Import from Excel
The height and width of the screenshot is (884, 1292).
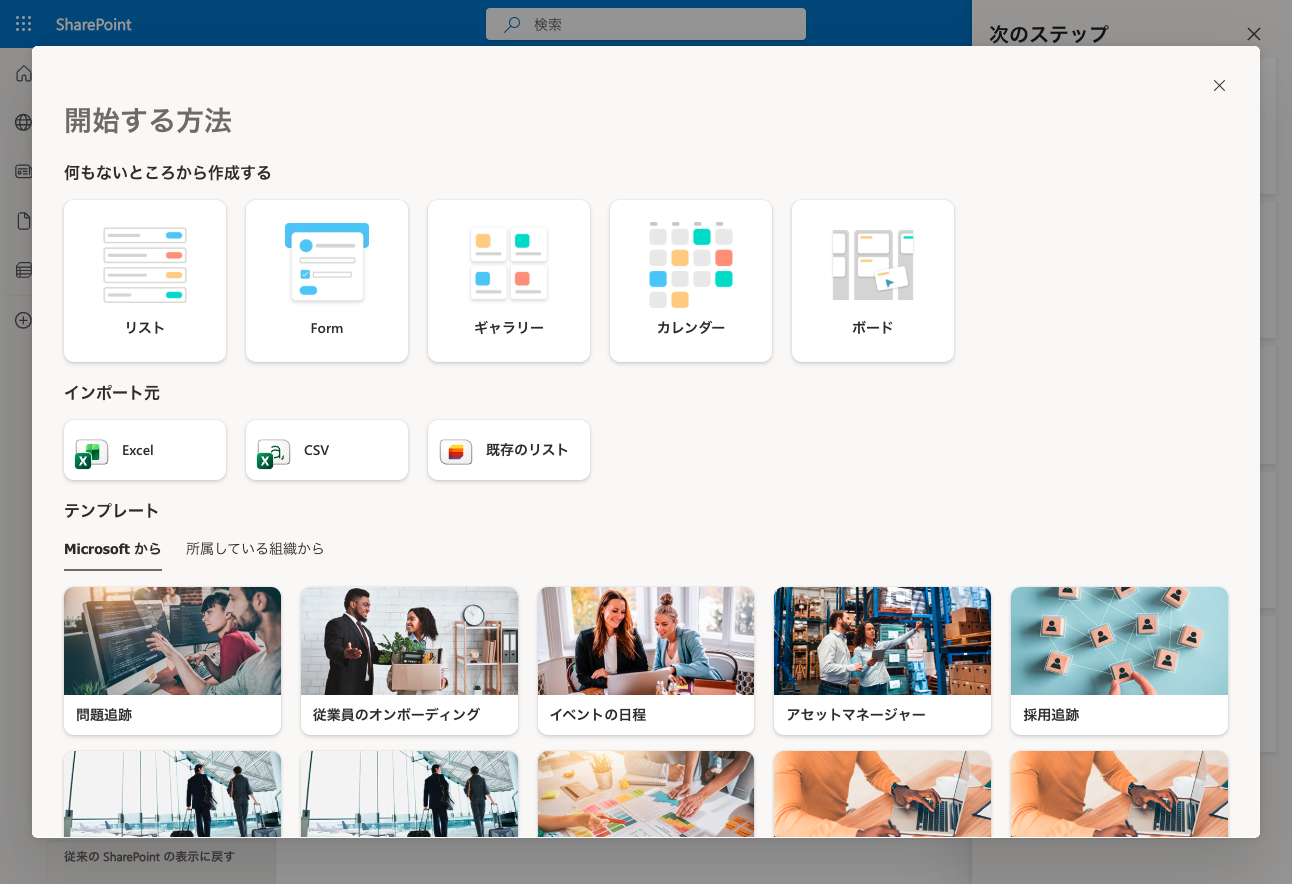145,450
